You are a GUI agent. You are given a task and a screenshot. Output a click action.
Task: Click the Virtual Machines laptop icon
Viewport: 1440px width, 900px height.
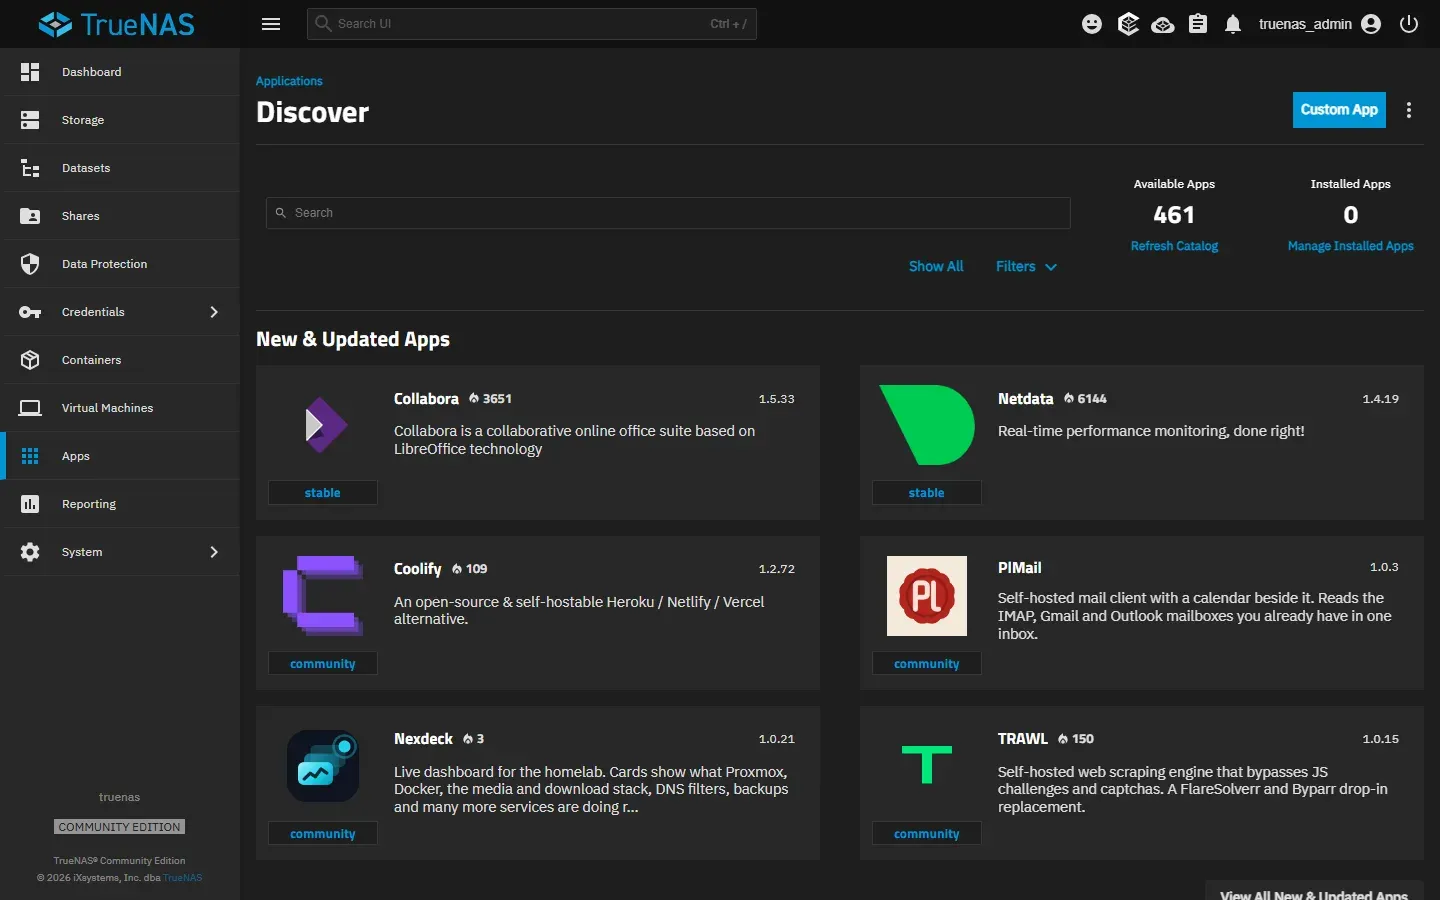[x=30, y=408]
